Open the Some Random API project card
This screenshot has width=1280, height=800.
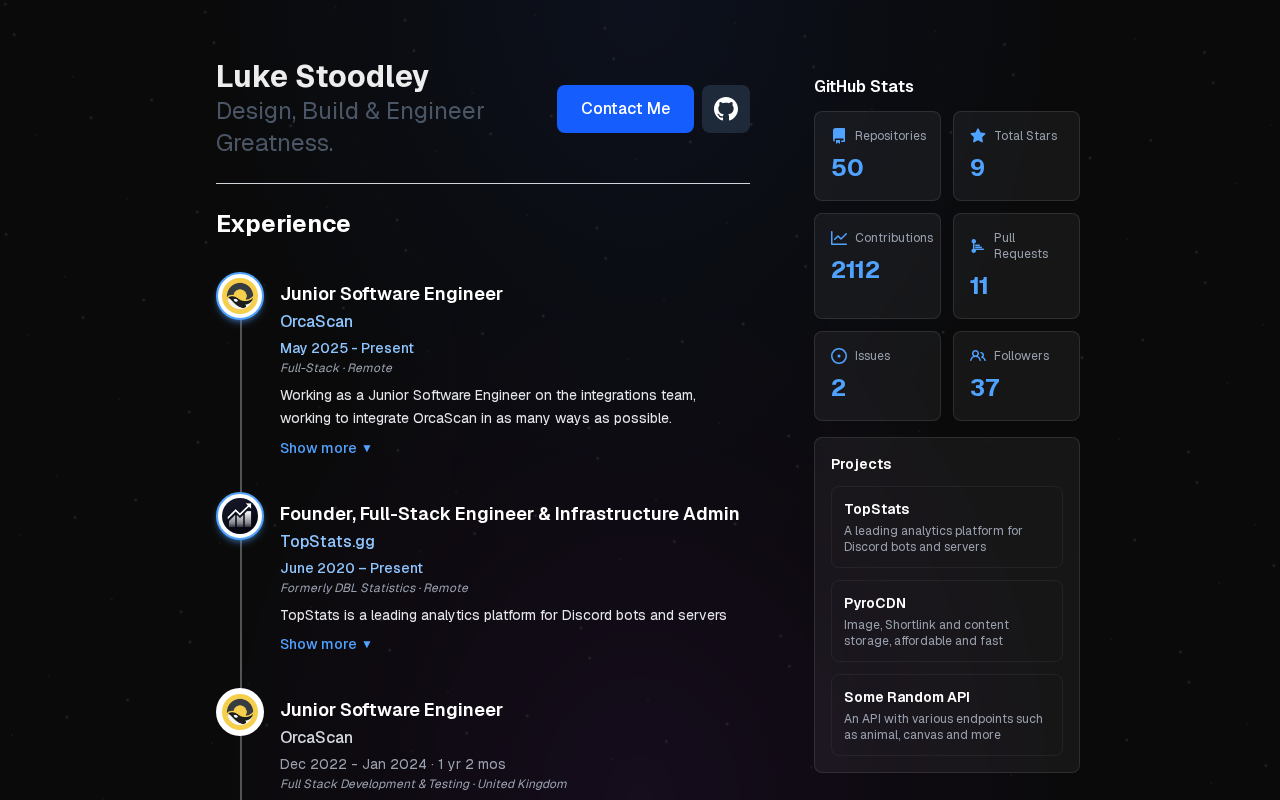(x=946, y=715)
